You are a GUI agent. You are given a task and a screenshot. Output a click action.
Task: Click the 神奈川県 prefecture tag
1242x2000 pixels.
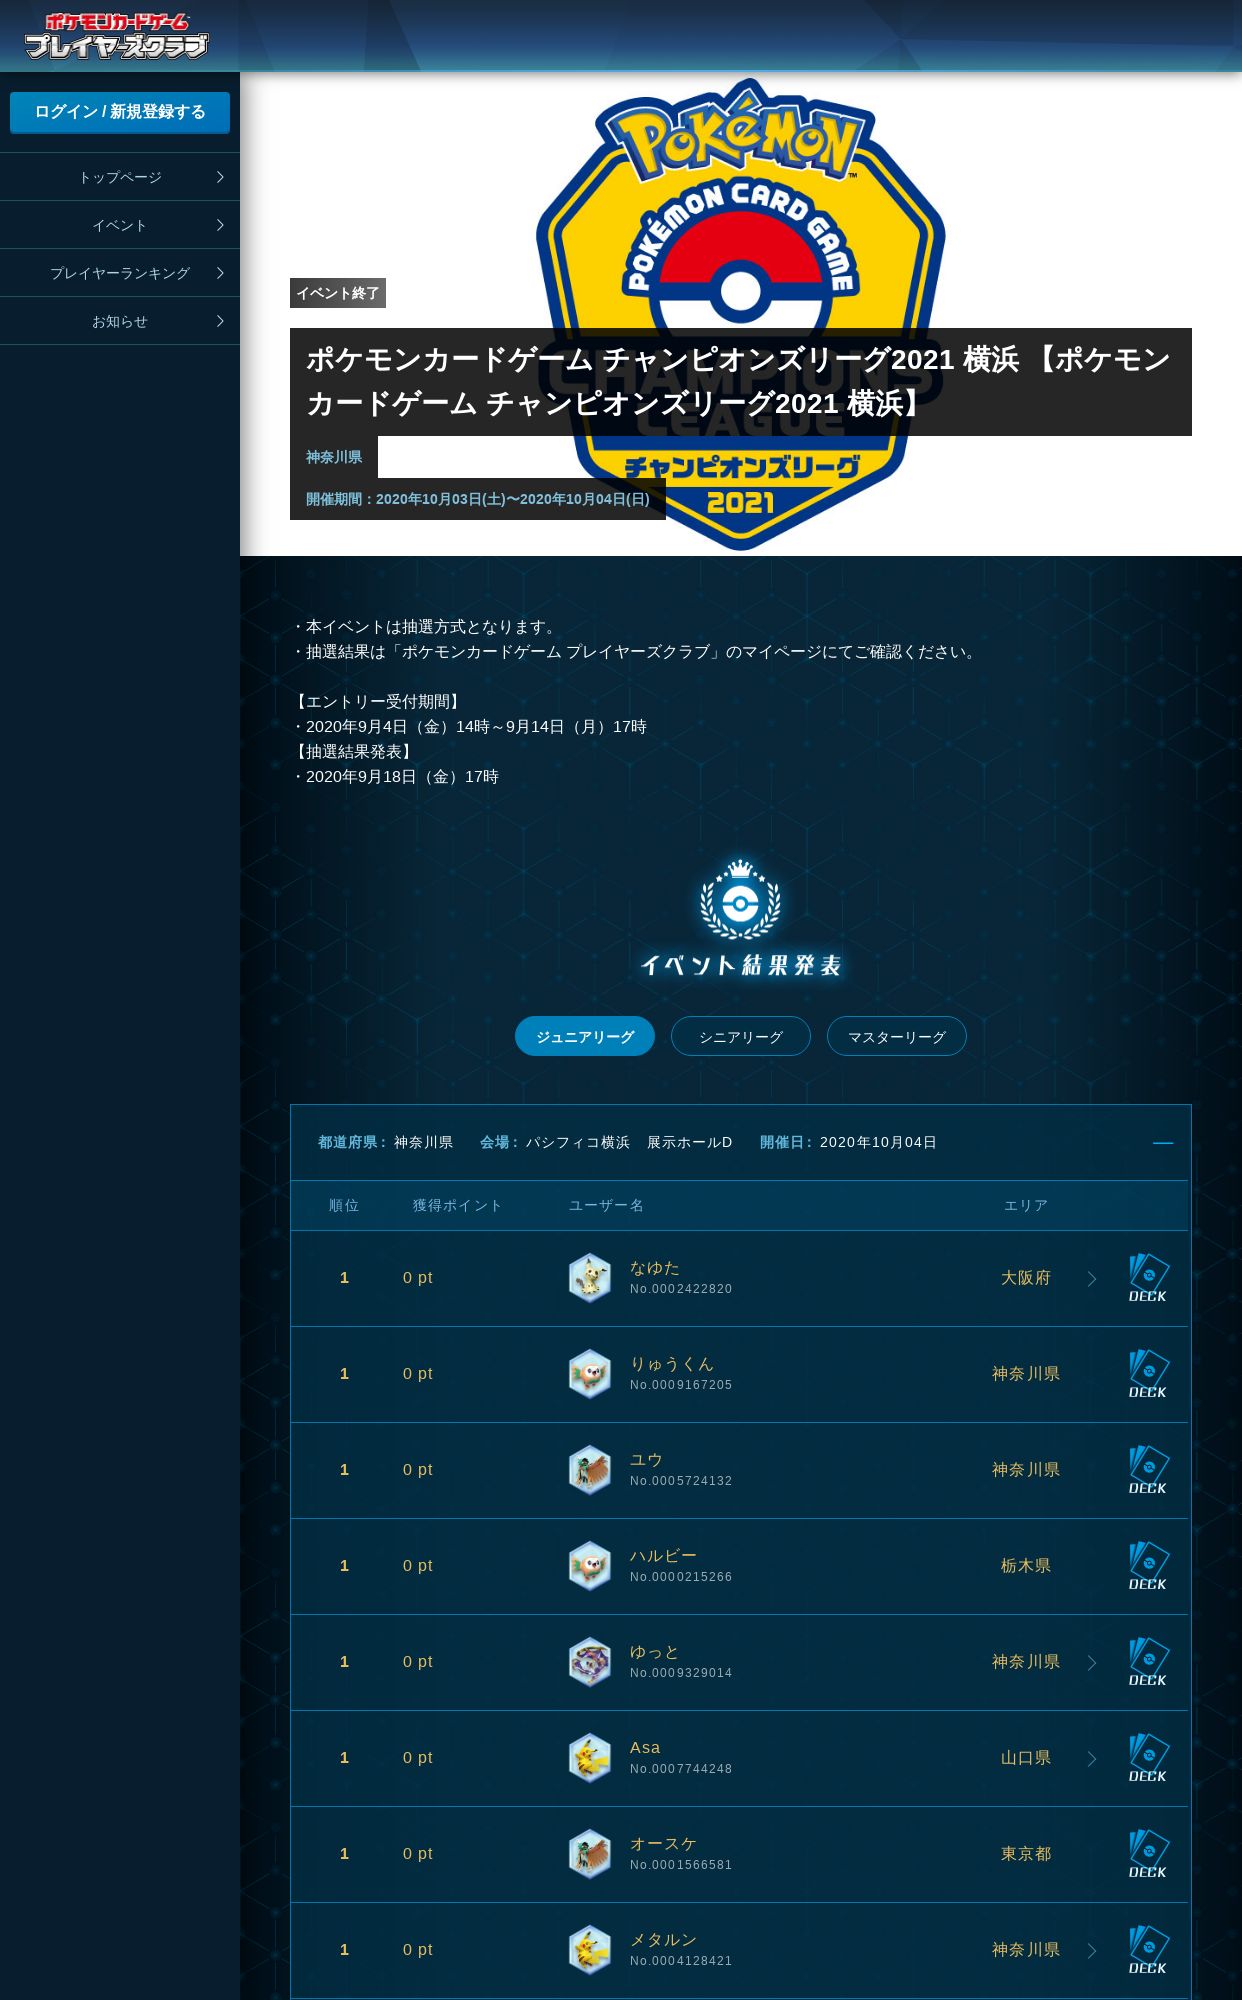pyautogui.click(x=334, y=457)
